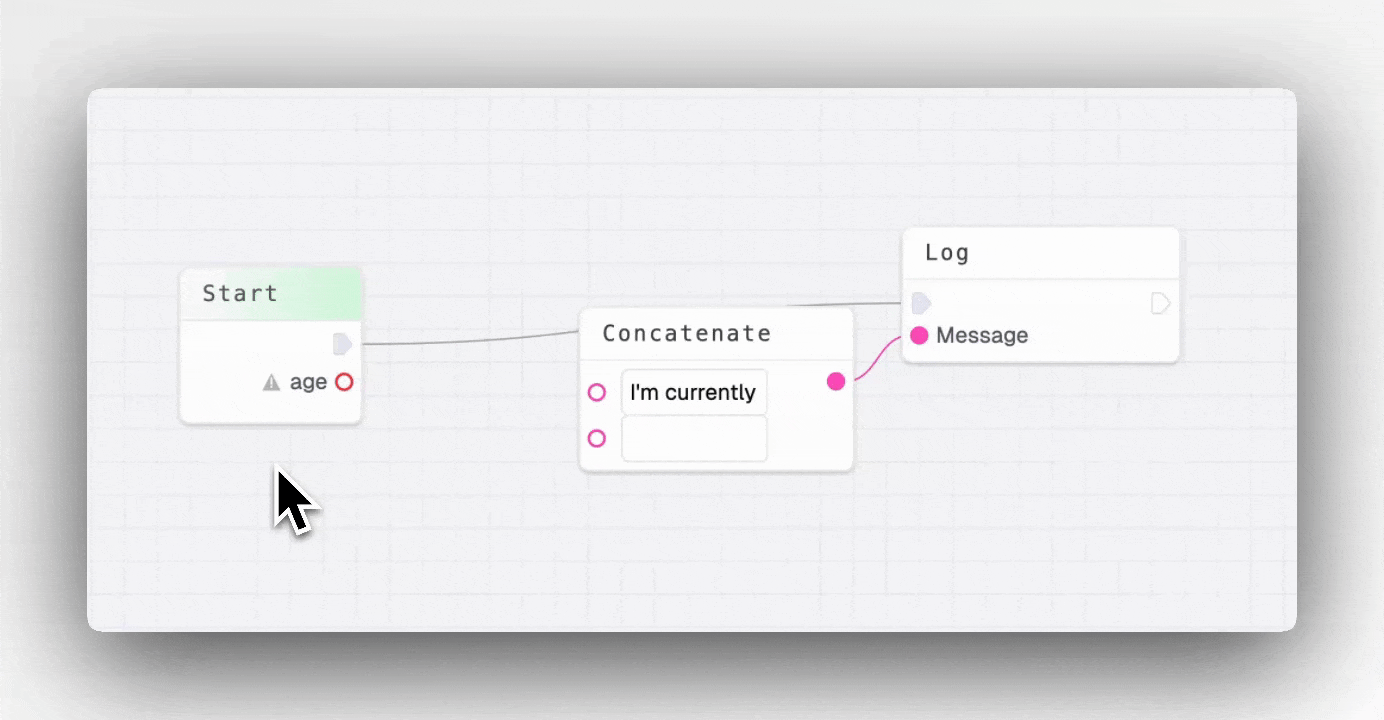The width and height of the screenshot is (1384, 720).
Task: Click the execution output arrow on Start node
Action: point(343,344)
